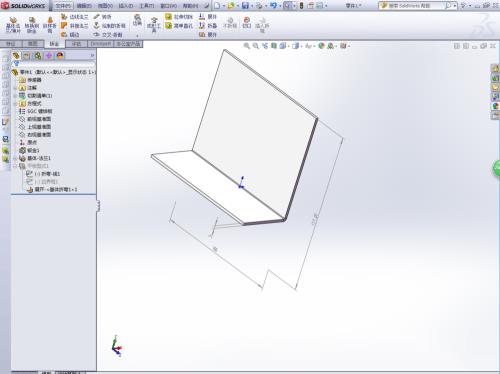Click the Extruded Cut tool
500x374 pixels.
[179, 17]
